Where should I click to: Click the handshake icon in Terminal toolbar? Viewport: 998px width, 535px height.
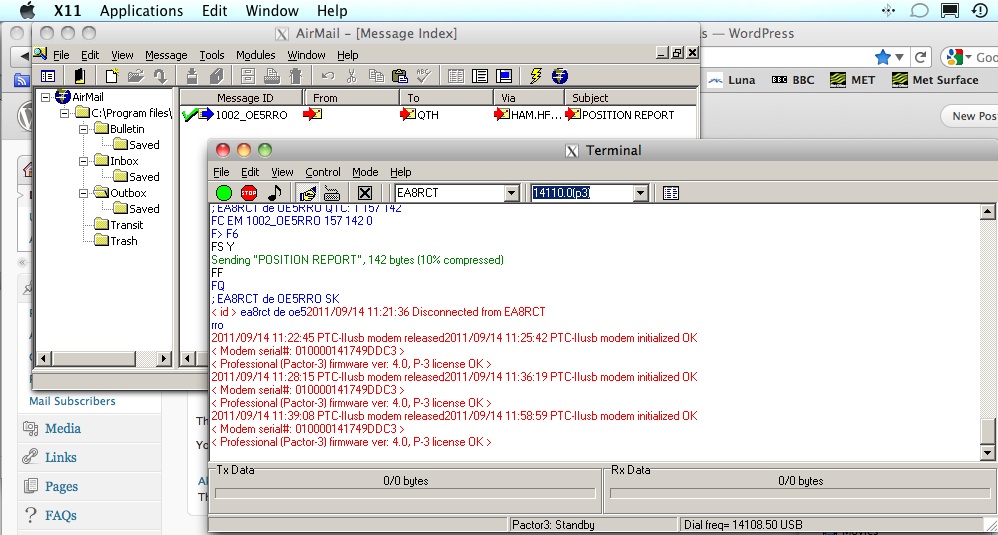click(x=309, y=193)
